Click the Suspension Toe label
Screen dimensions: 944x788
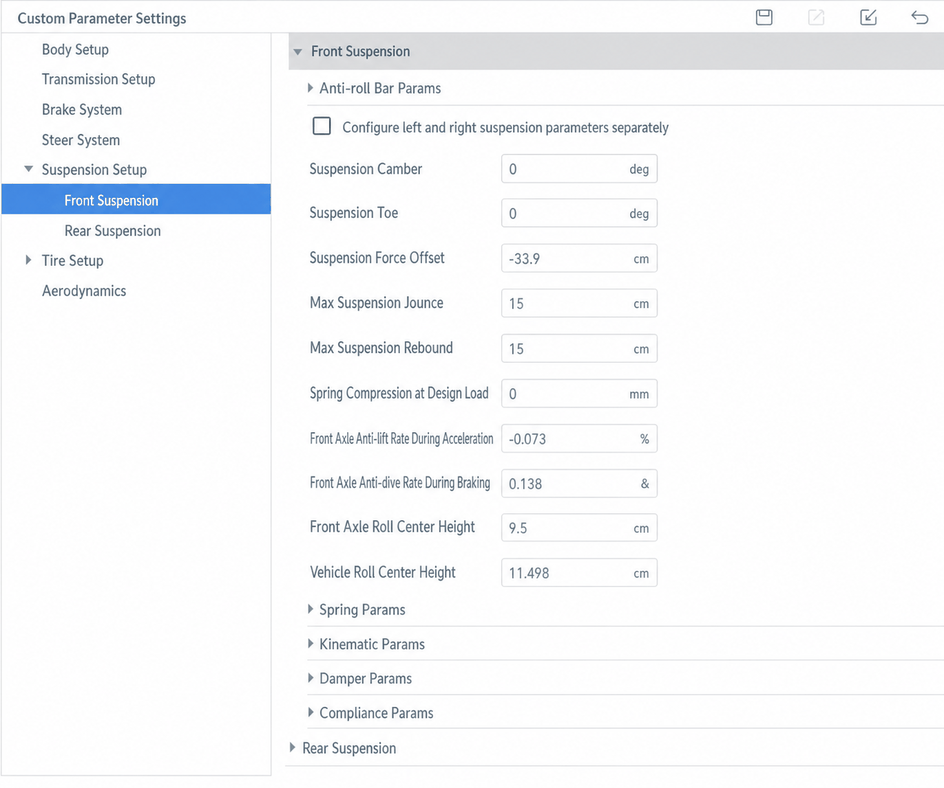point(353,213)
